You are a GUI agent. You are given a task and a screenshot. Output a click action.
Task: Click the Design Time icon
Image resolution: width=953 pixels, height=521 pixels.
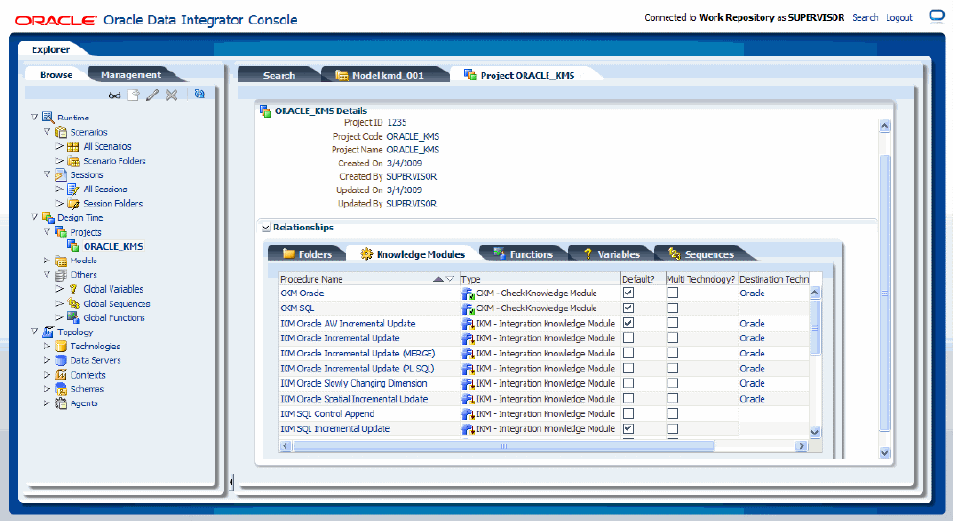click(x=48, y=218)
